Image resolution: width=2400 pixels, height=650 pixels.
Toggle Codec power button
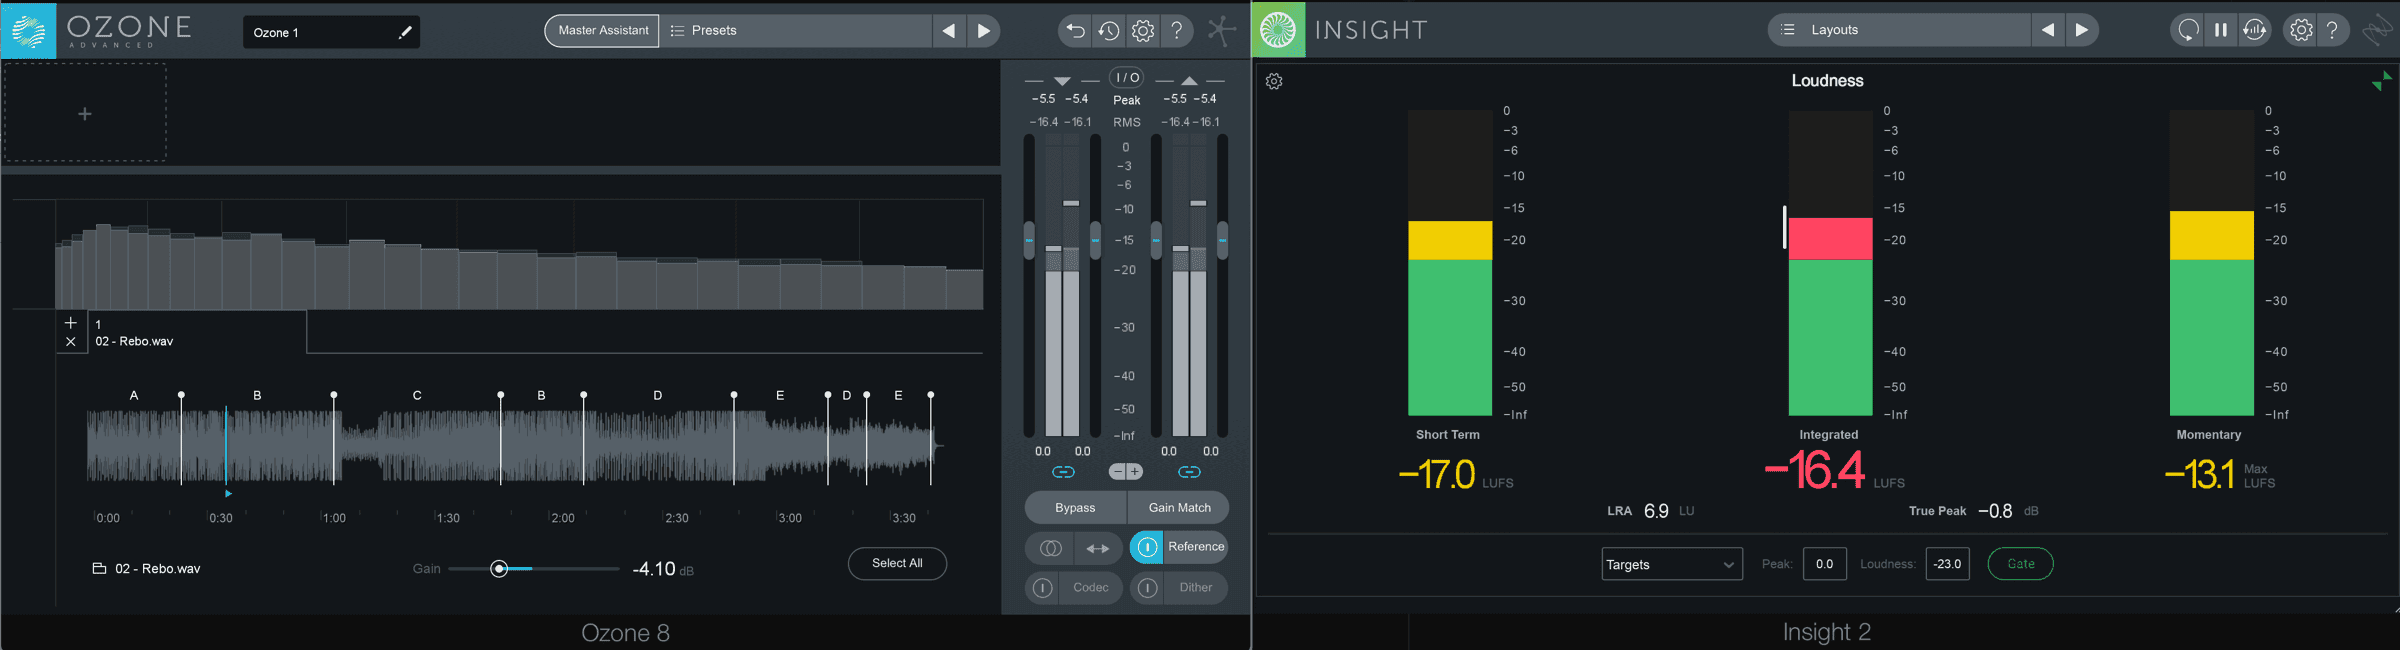(1042, 588)
